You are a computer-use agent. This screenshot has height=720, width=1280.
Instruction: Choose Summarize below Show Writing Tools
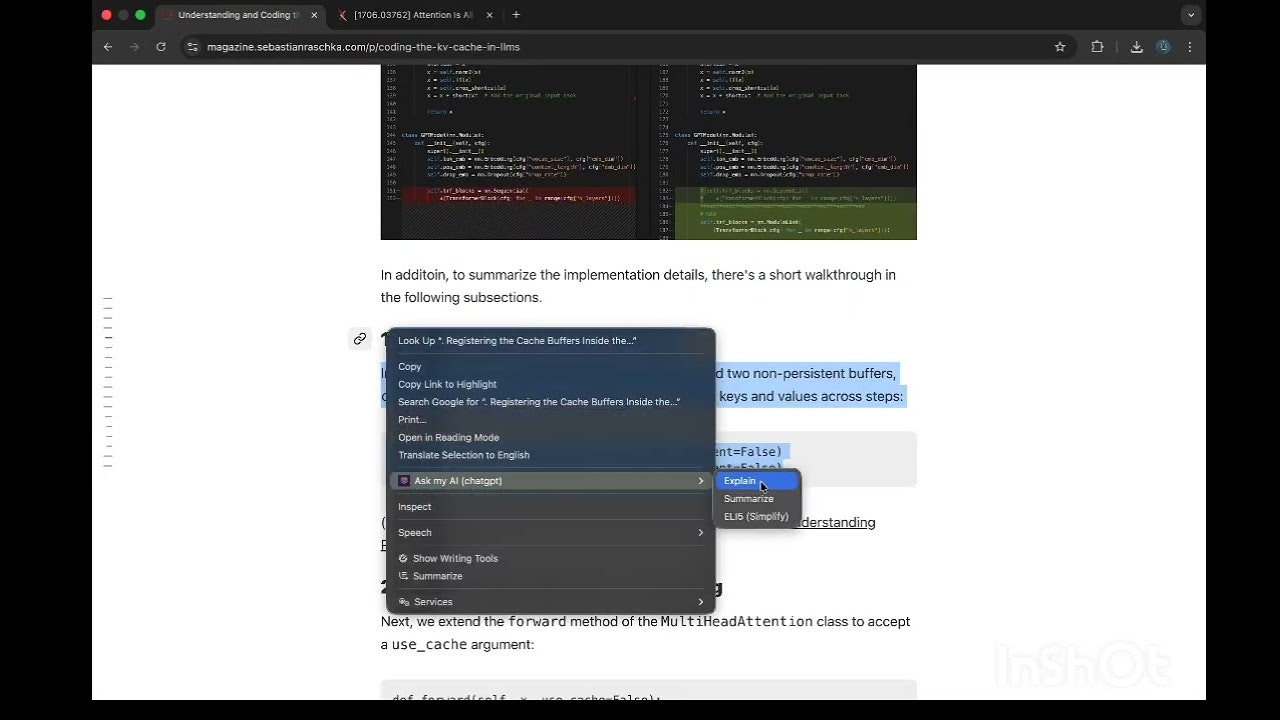[x=551, y=576]
